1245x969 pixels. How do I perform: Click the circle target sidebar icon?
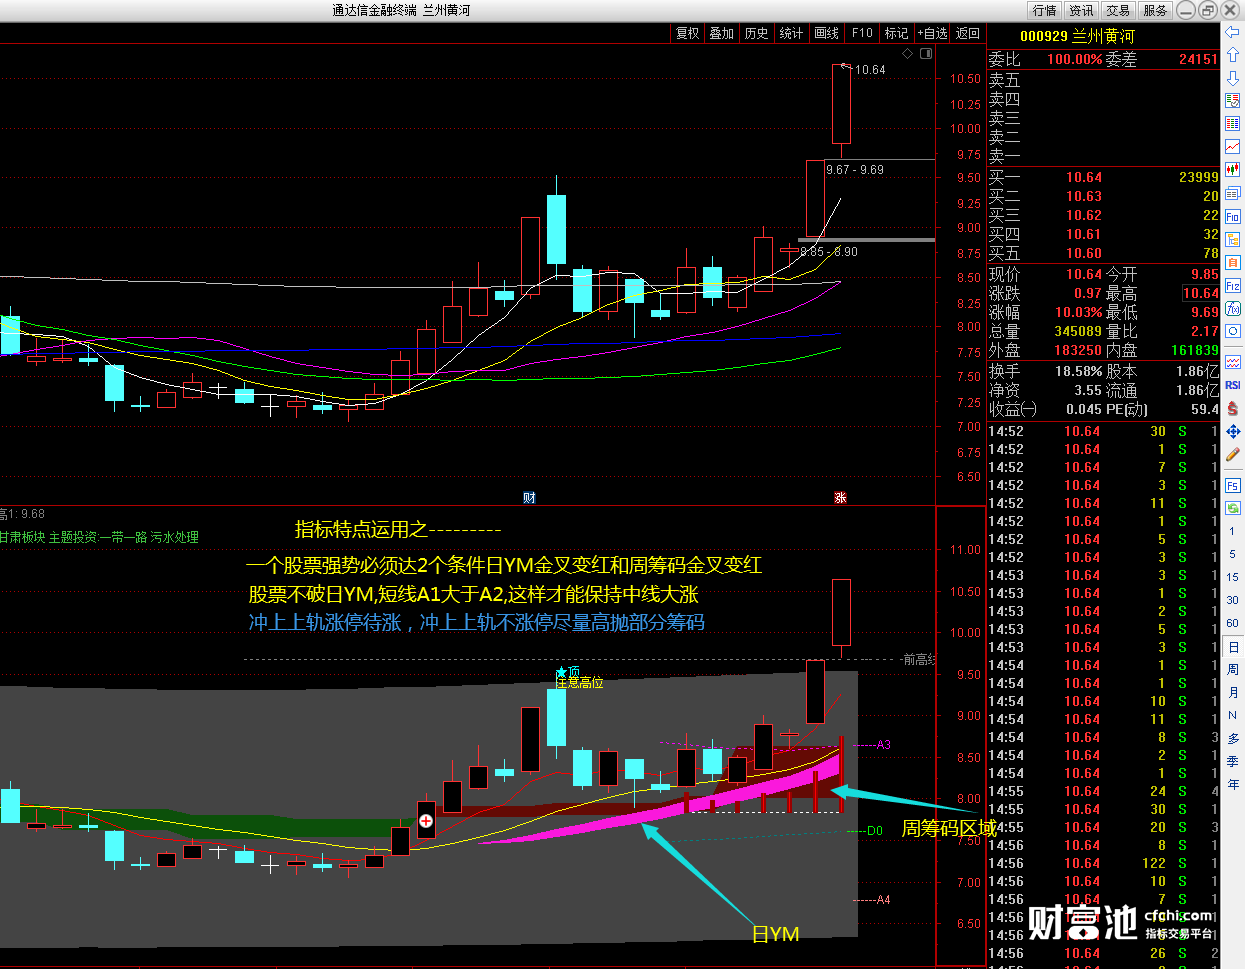click(1233, 331)
